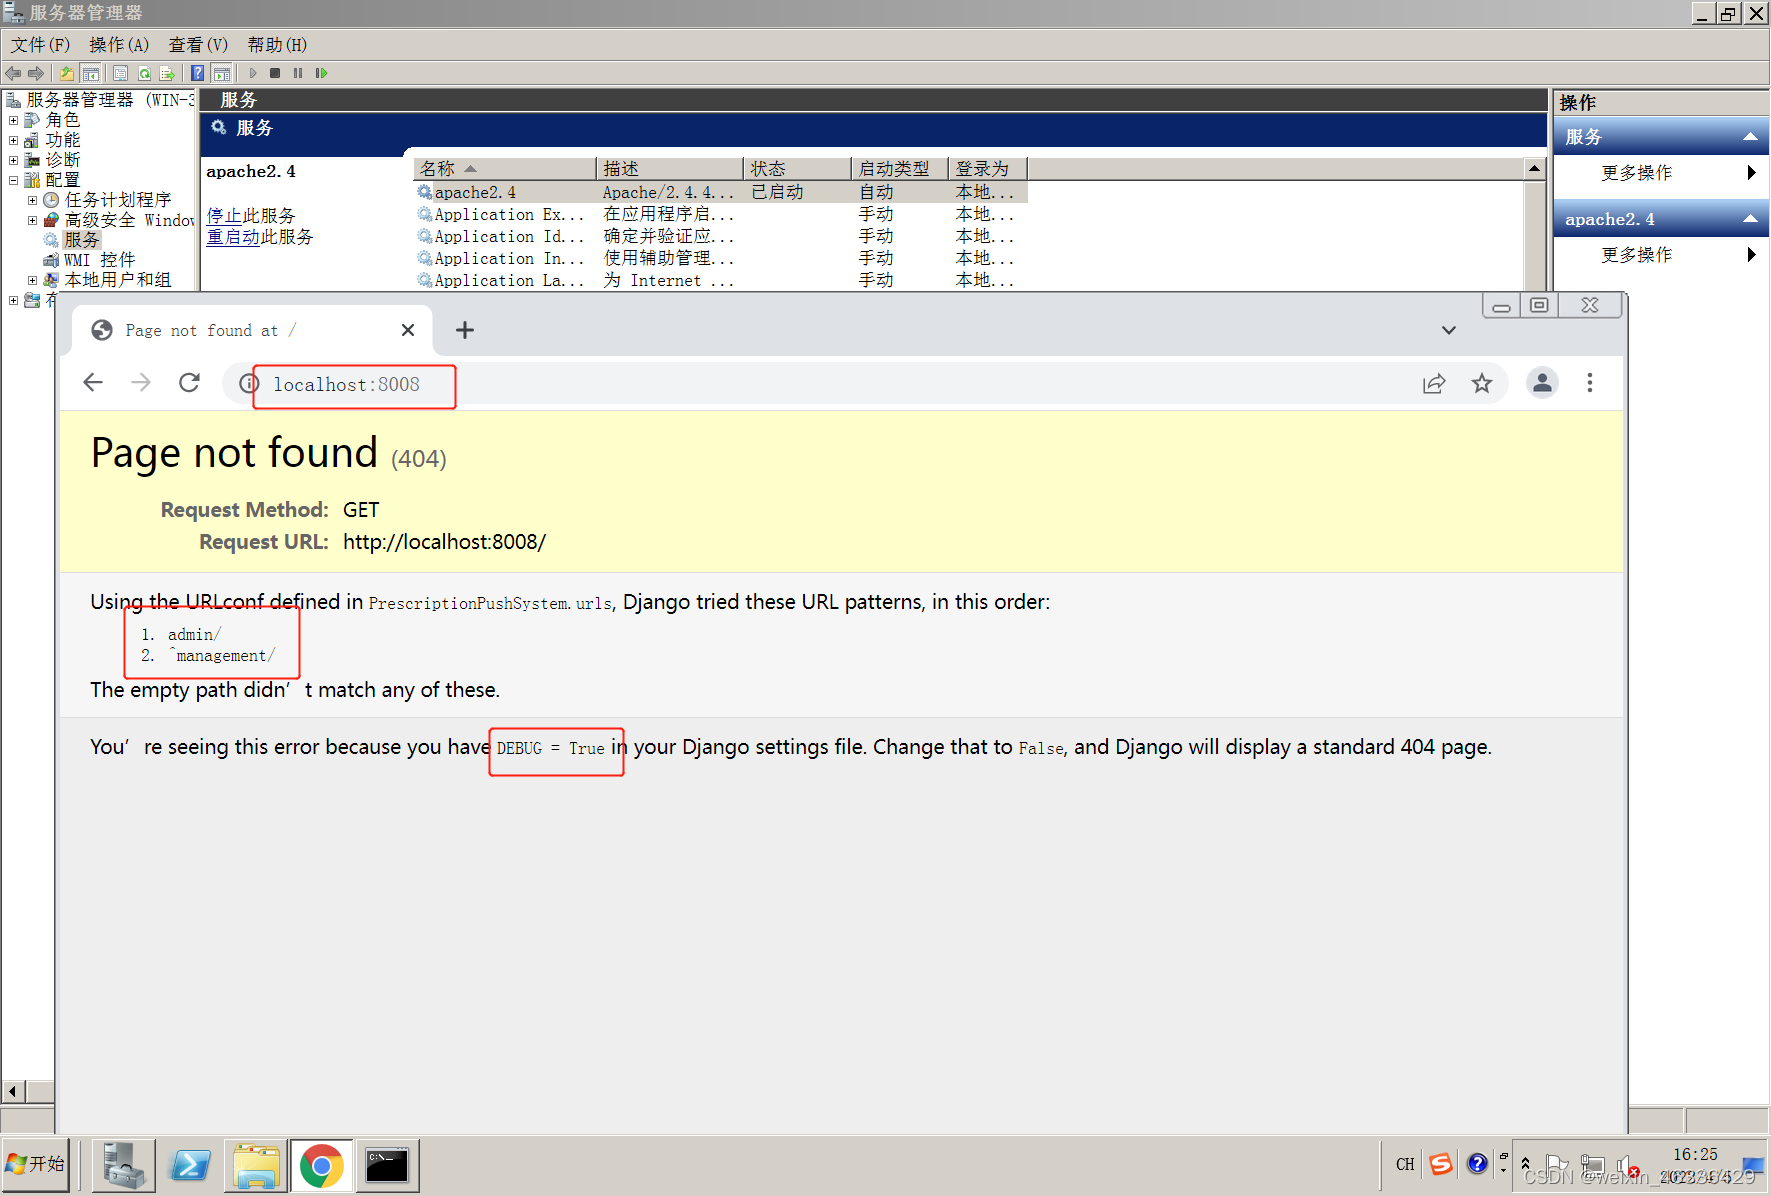Viewport: 1771px width, 1196px height.
Task: Open the 查看(V) menu
Action: (x=198, y=45)
